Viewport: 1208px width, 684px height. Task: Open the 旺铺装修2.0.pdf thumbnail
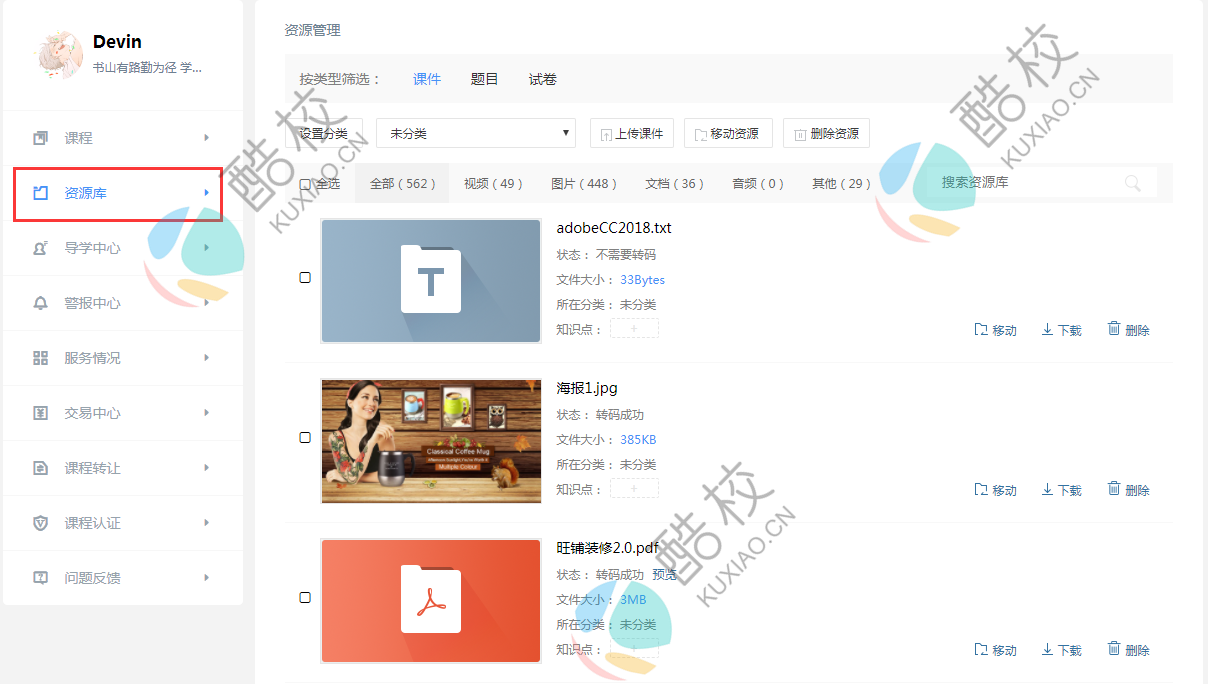(x=431, y=601)
